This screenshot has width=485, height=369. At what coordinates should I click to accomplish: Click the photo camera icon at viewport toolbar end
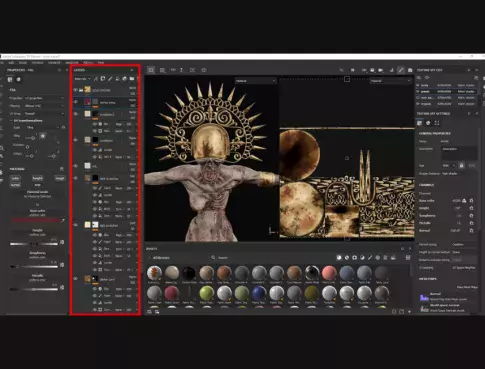click(410, 70)
